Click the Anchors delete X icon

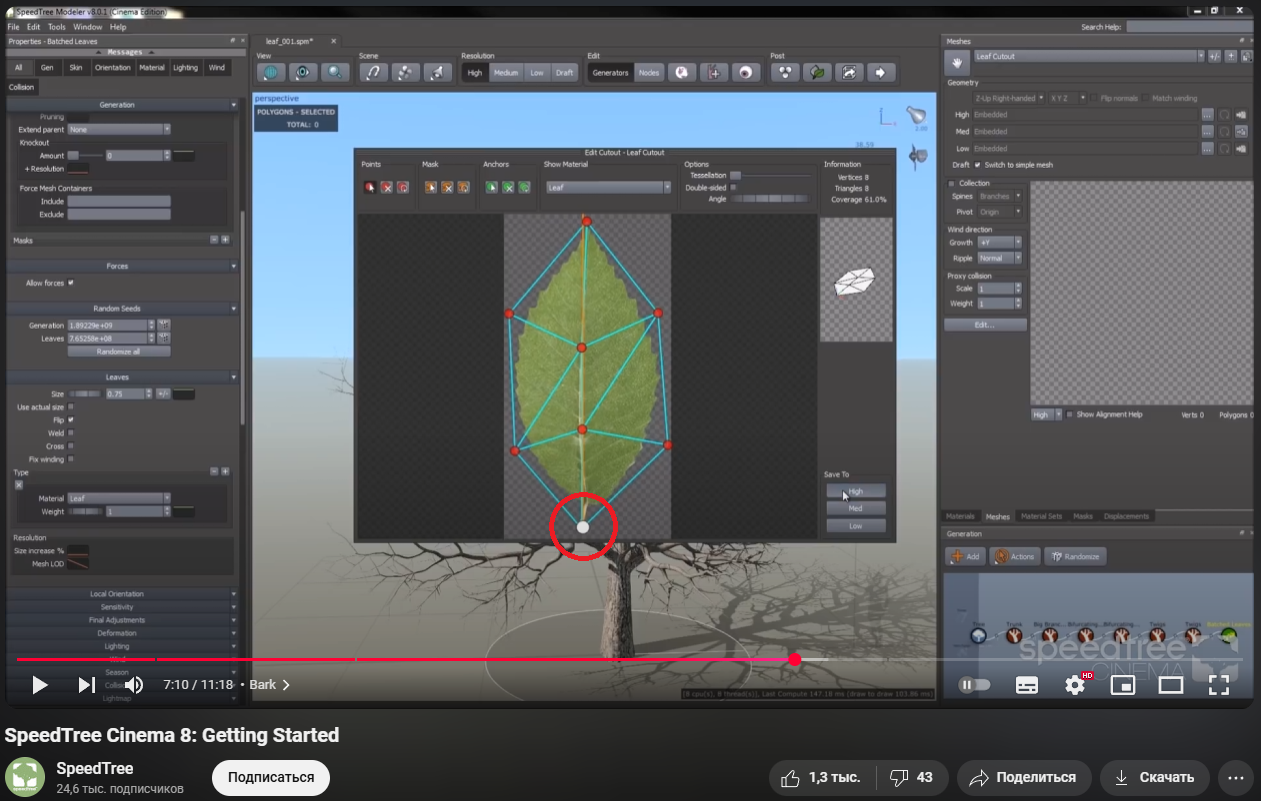tap(508, 187)
